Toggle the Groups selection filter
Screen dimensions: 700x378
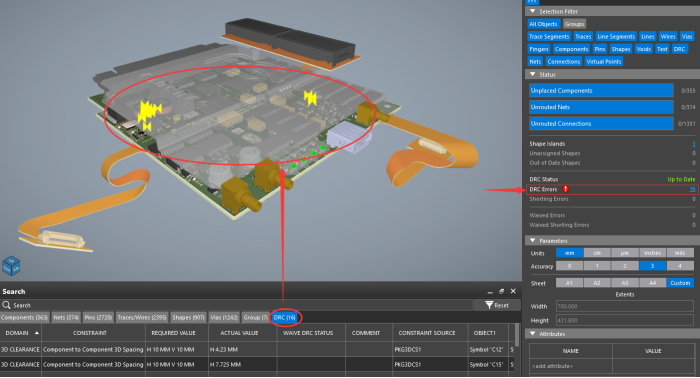574,24
